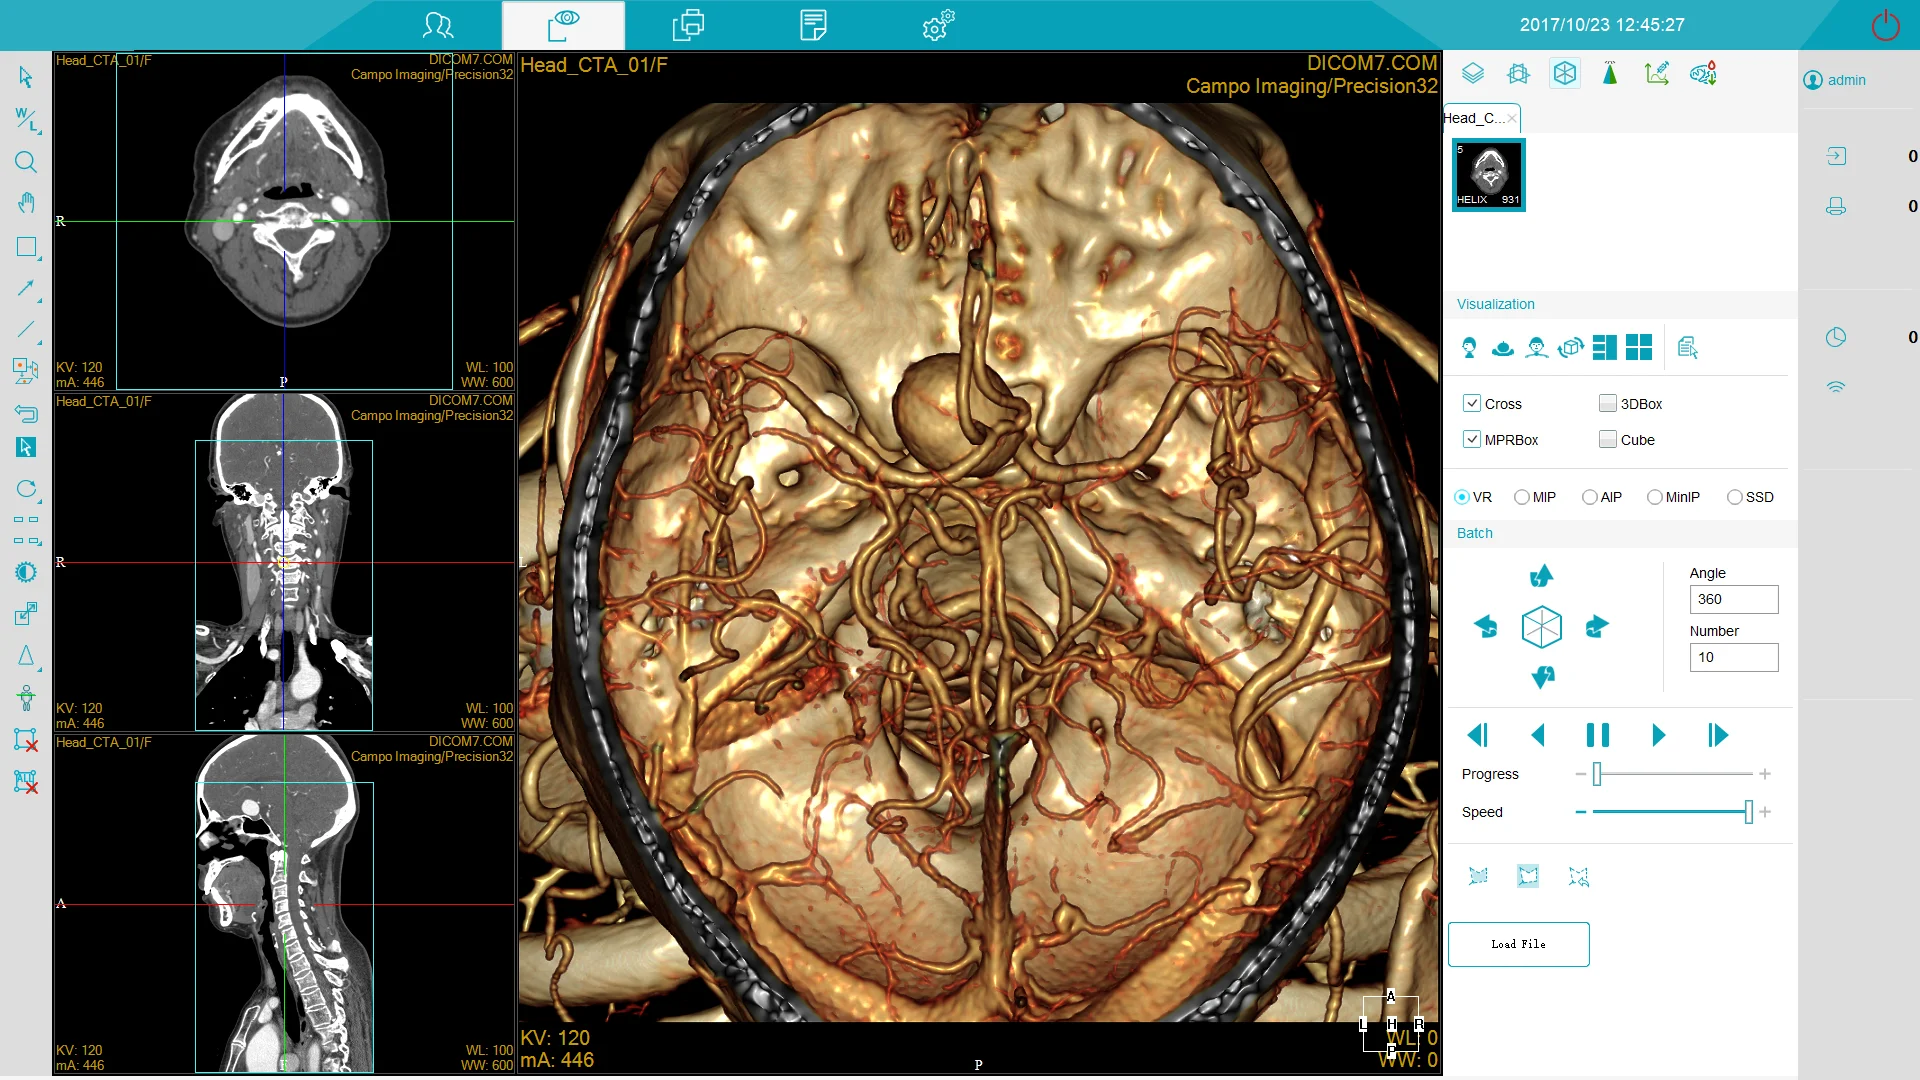Image resolution: width=1920 pixels, height=1080 pixels.
Task: Uncheck the Cross checkbox
Action: point(1472,403)
